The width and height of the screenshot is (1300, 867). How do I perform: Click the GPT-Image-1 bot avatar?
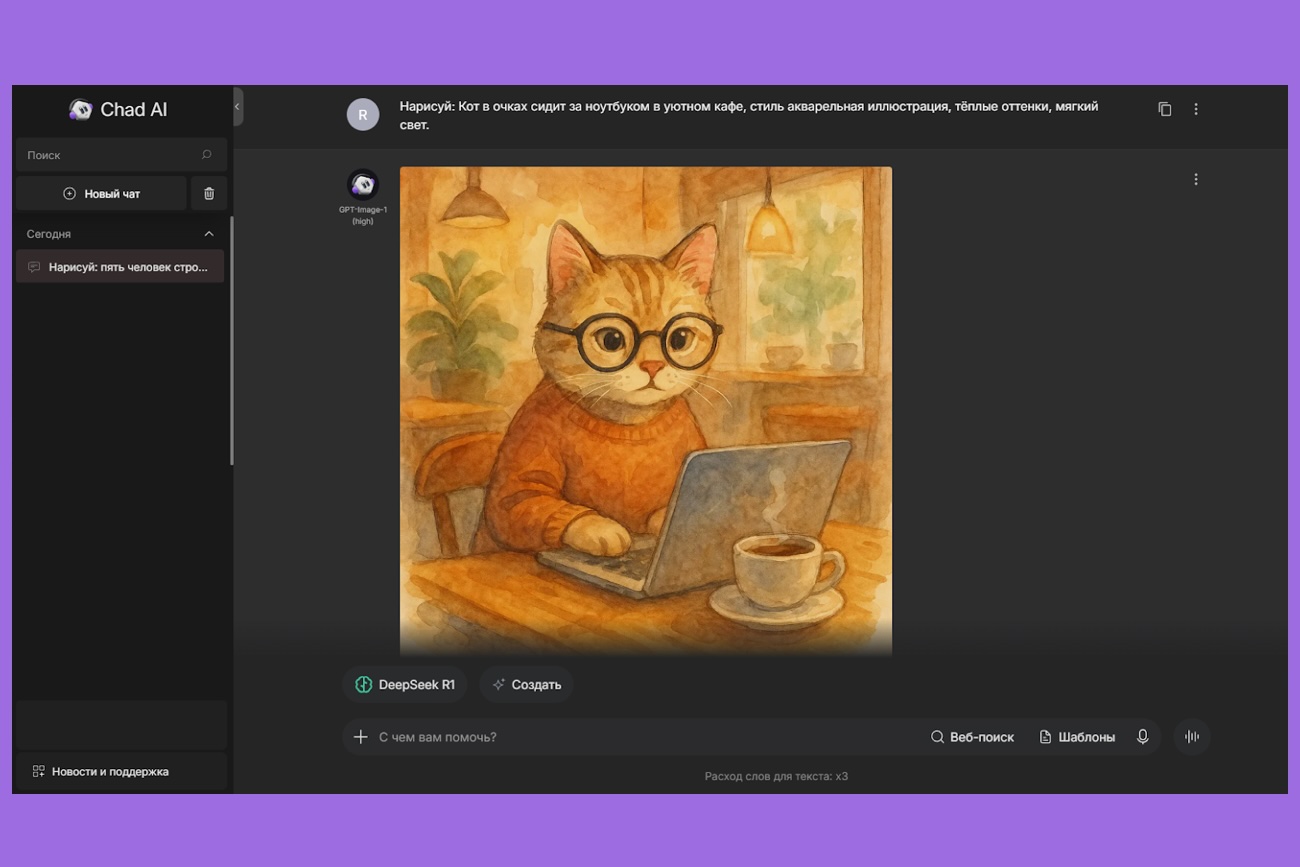coord(362,184)
